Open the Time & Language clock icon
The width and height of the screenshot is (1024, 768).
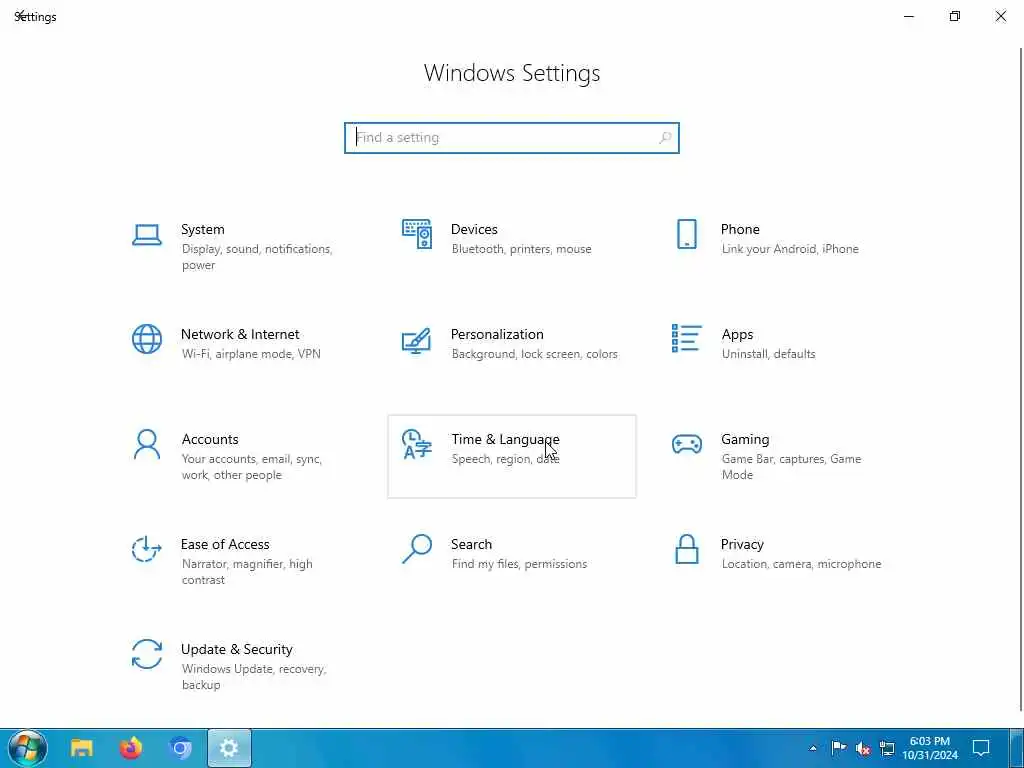point(417,444)
